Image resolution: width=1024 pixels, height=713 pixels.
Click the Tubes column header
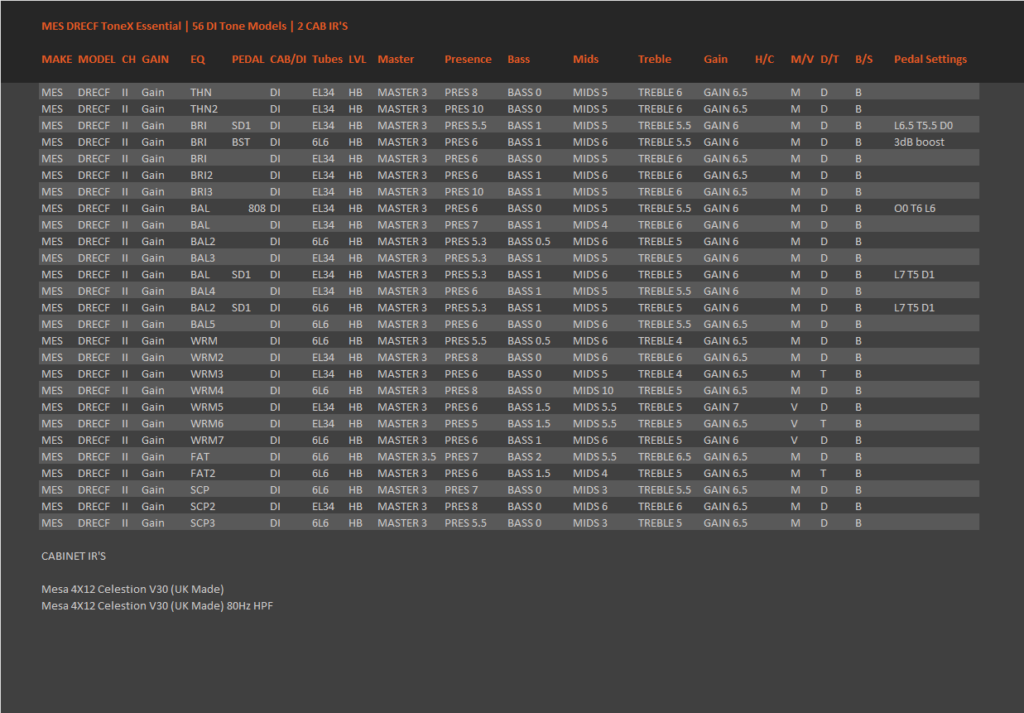tap(327, 59)
